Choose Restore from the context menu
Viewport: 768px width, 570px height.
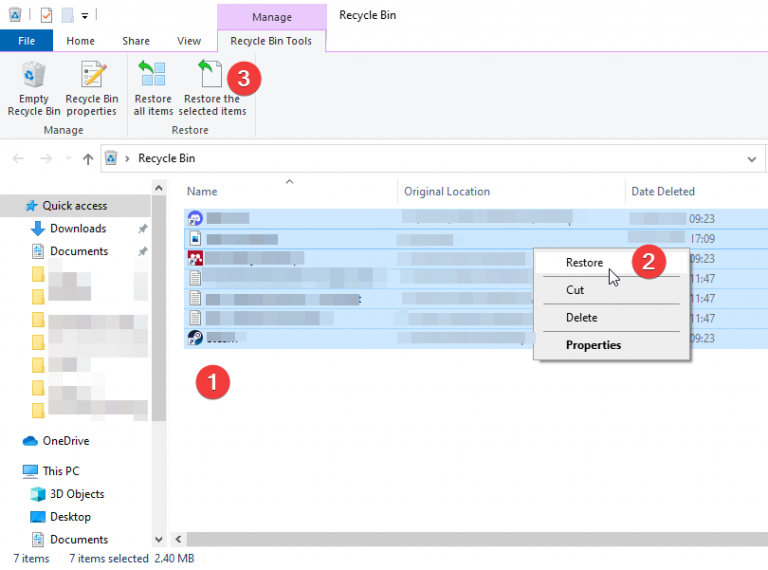584,263
